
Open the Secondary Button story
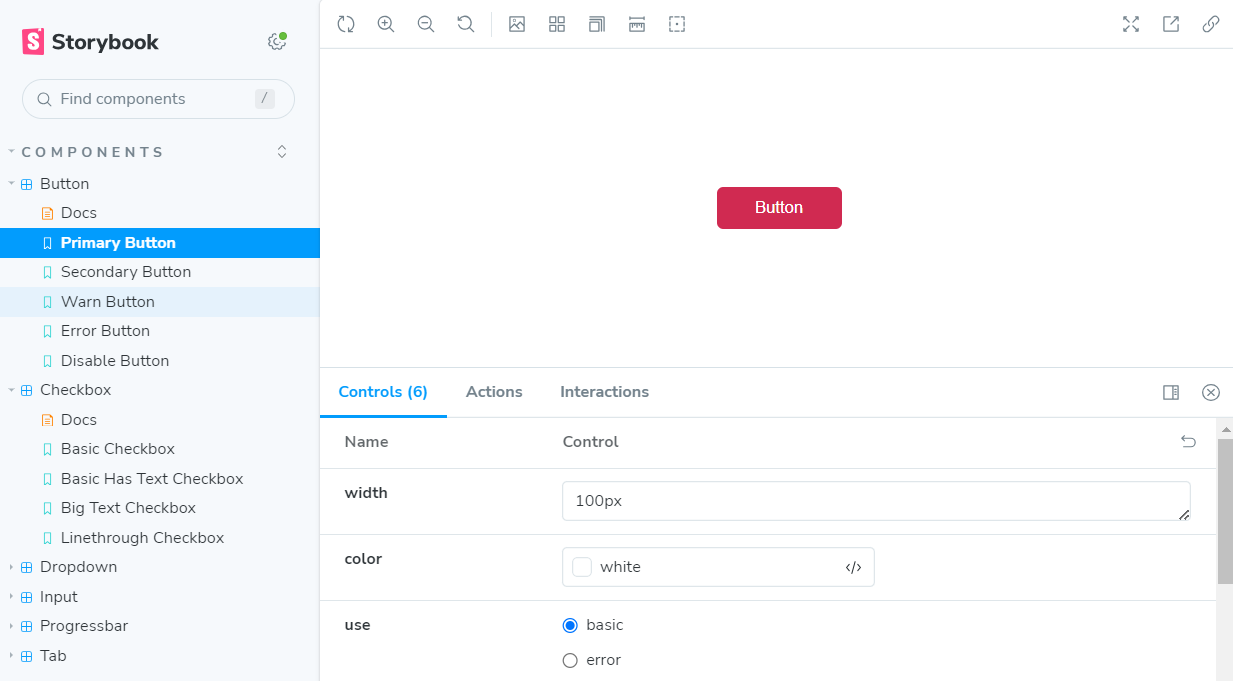(x=126, y=272)
